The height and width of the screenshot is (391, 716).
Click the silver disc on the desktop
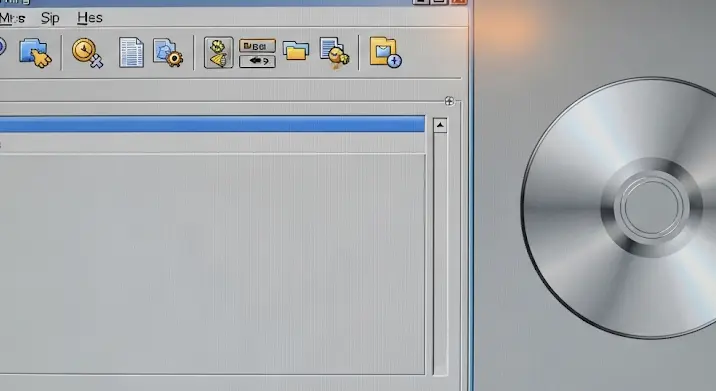tap(619, 208)
